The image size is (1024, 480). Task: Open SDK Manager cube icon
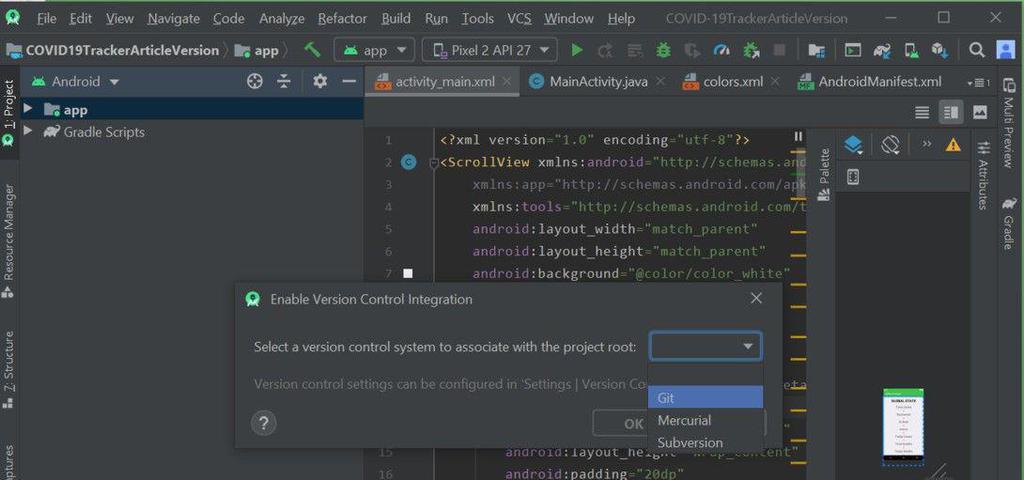coord(940,50)
